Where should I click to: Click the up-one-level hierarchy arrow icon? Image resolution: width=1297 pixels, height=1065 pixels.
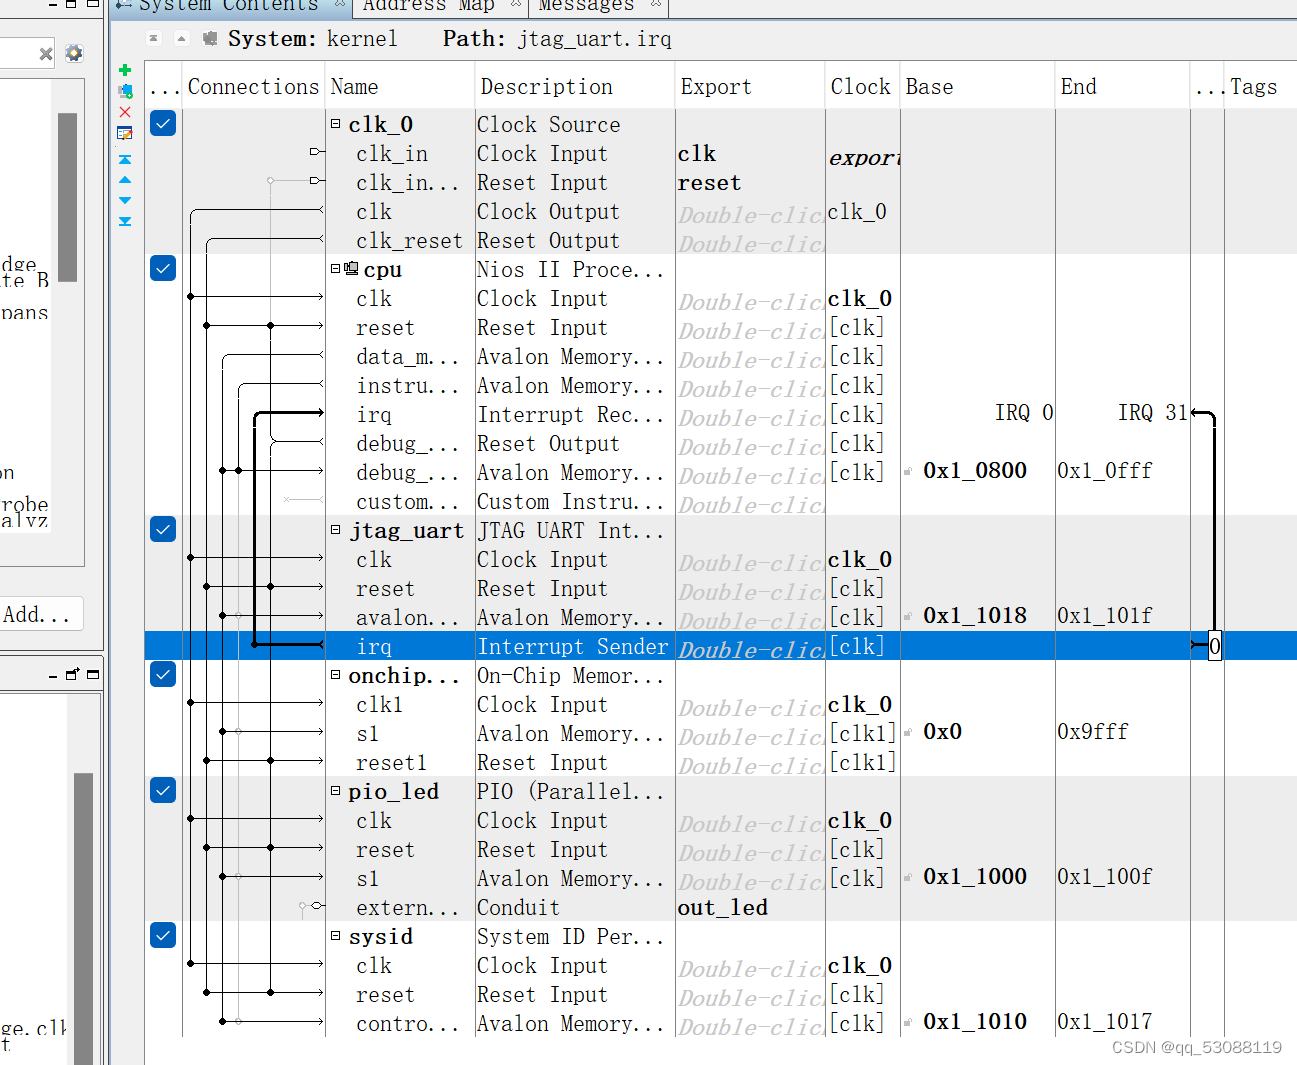click(181, 38)
